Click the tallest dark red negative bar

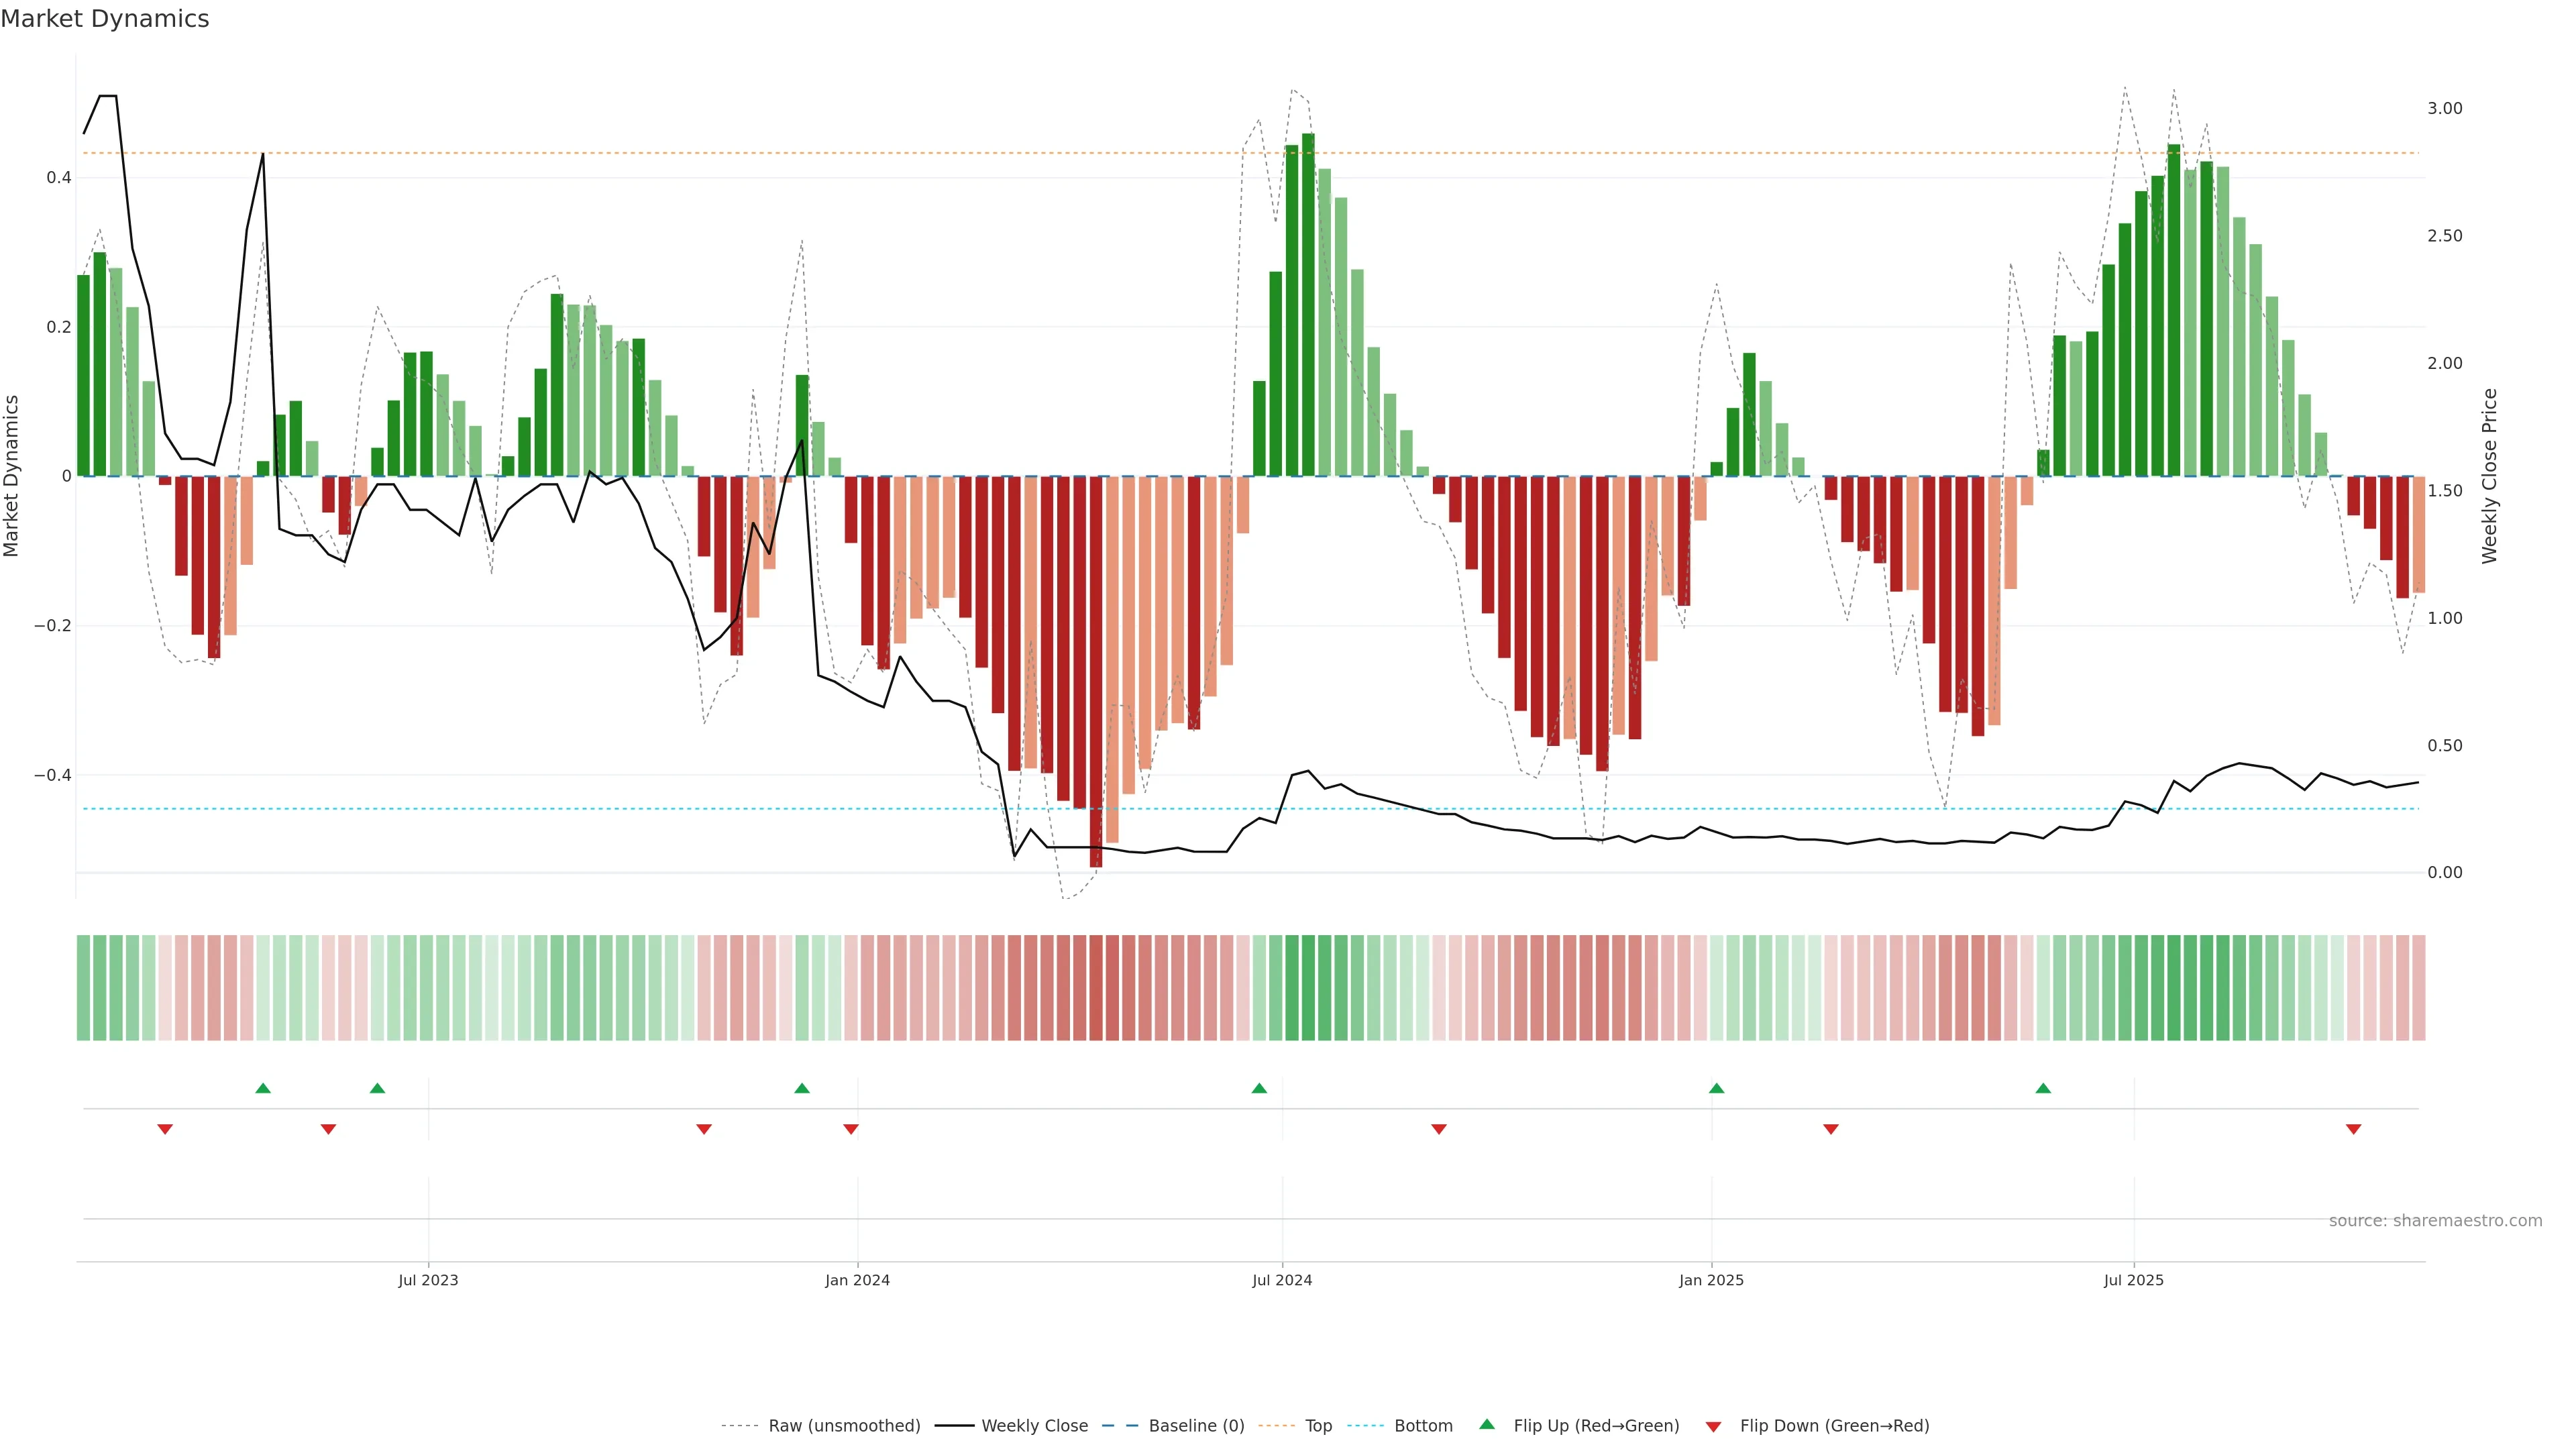click(x=1096, y=670)
